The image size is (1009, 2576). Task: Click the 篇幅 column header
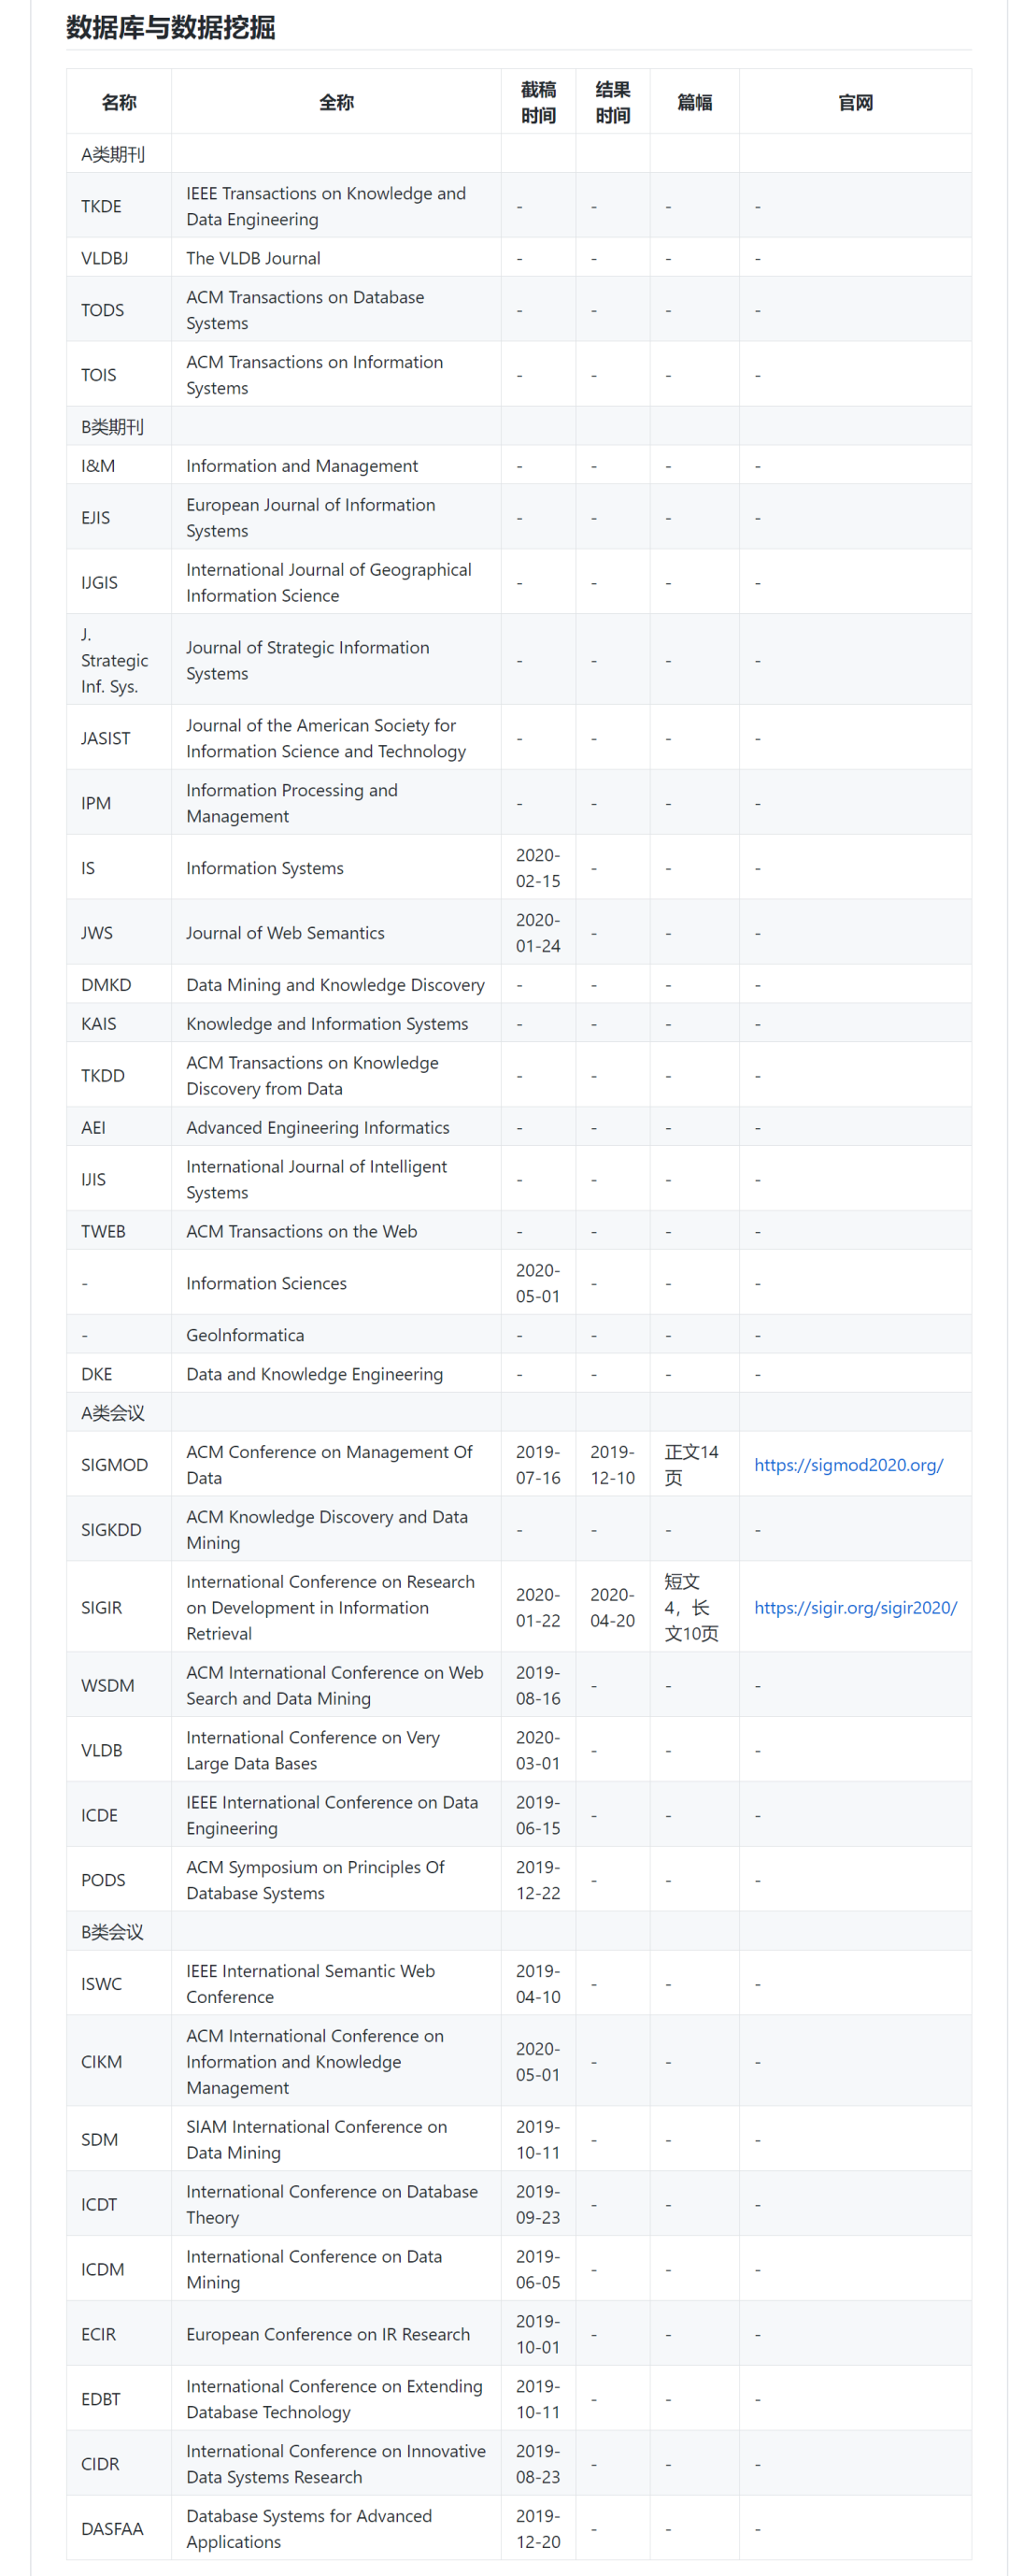tap(694, 102)
